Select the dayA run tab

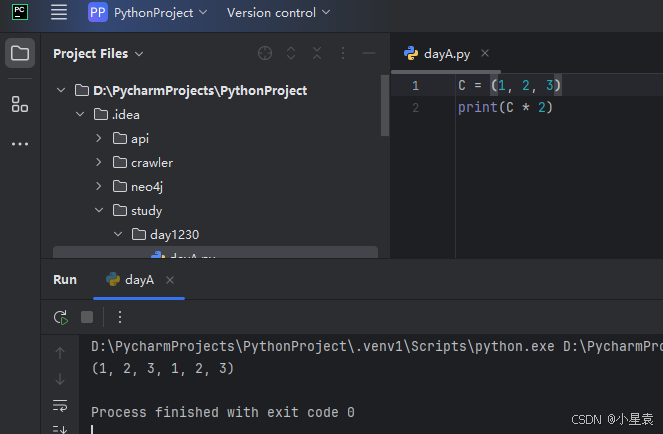(x=130, y=280)
